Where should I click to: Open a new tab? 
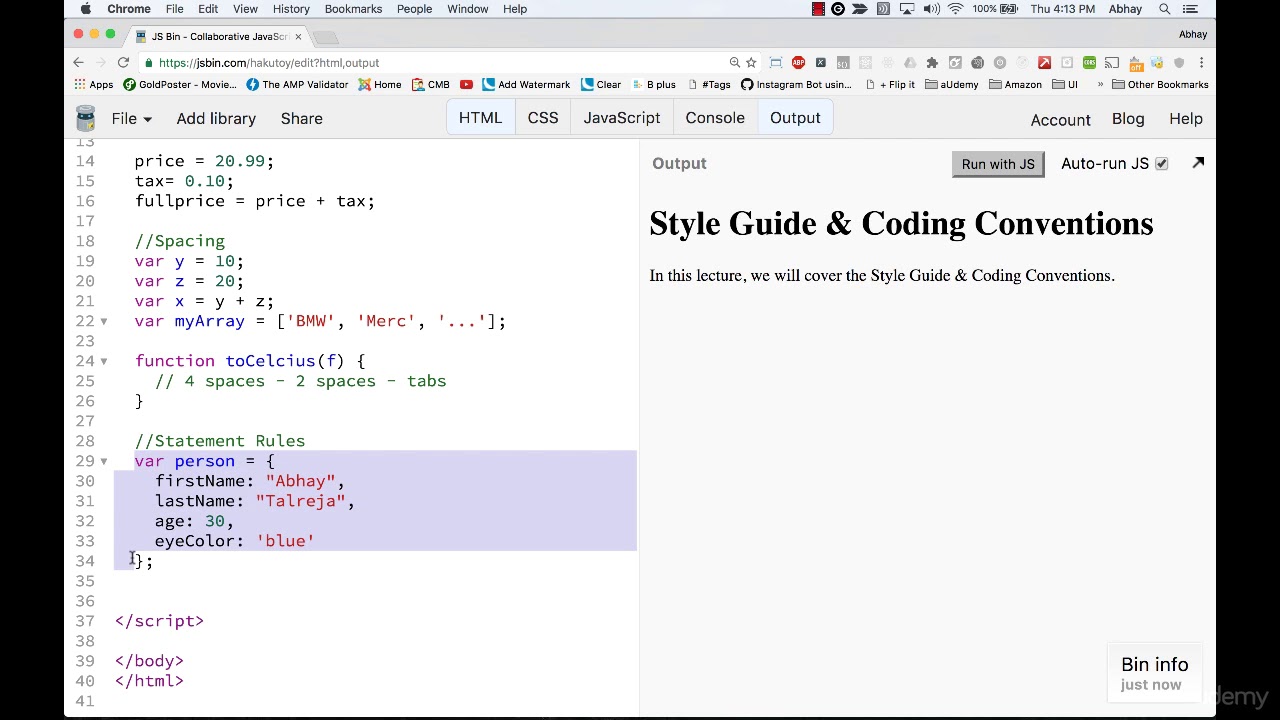pyautogui.click(x=326, y=37)
